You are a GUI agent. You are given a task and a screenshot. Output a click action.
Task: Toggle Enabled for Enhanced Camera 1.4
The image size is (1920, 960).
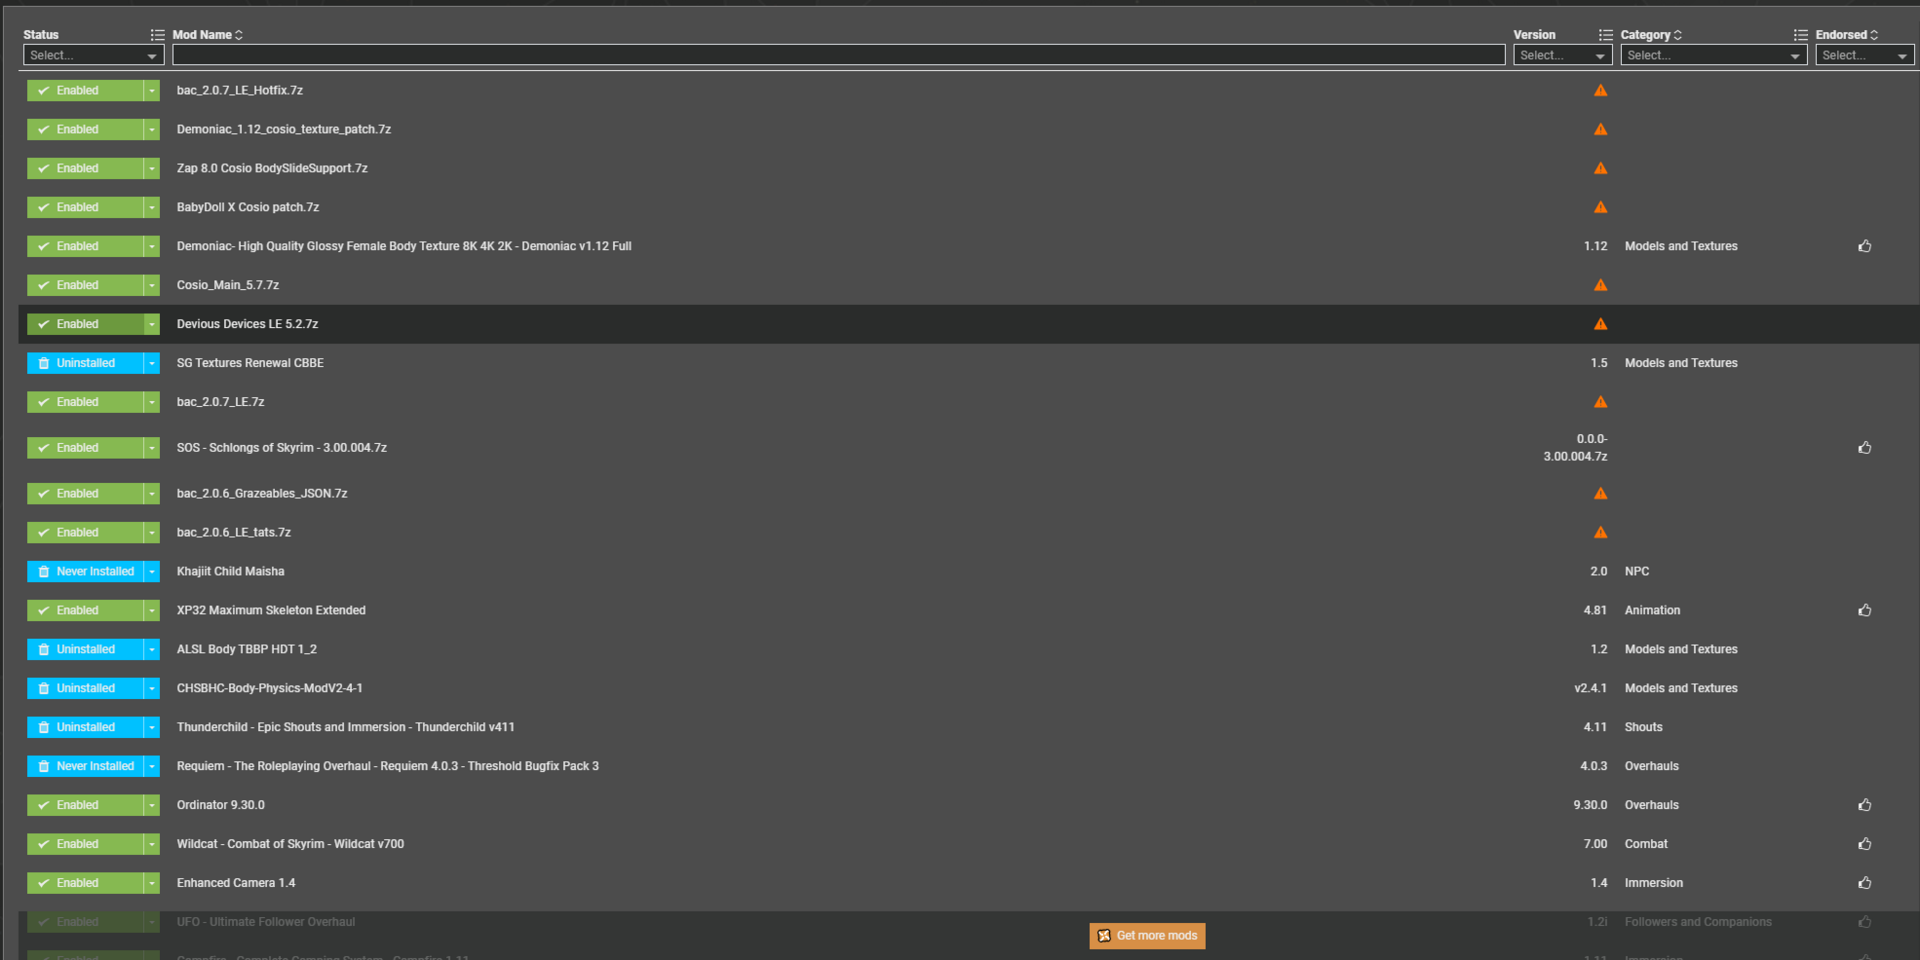pyautogui.click(x=85, y=883)
